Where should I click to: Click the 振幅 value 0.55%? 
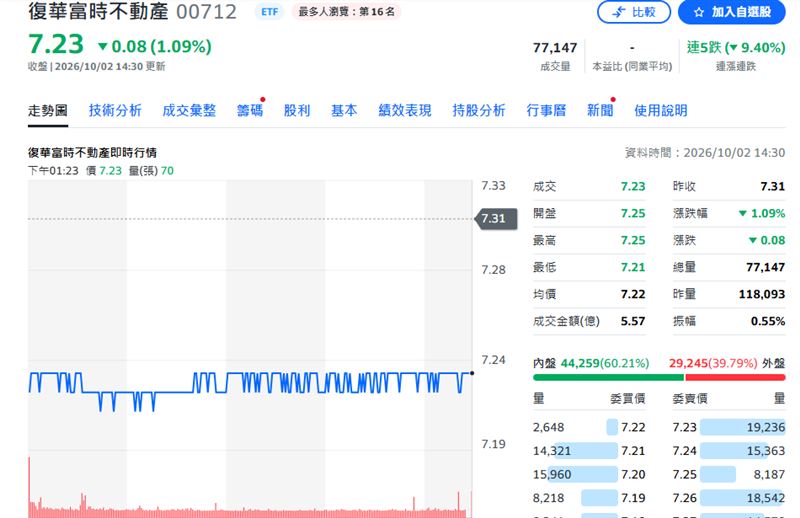click(x=768, y=322)
